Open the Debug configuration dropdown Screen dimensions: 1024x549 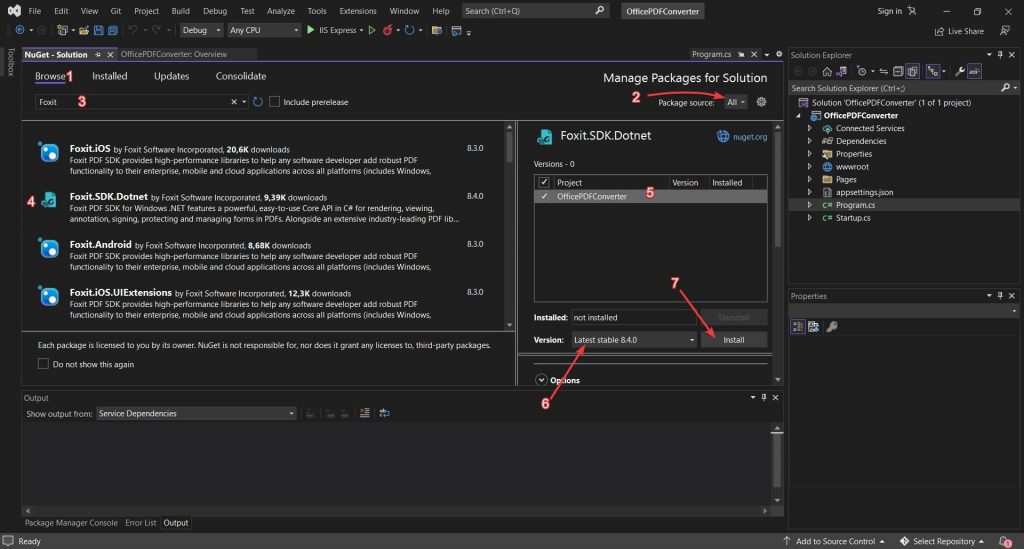pyautogui.click(x=201, y=30)
